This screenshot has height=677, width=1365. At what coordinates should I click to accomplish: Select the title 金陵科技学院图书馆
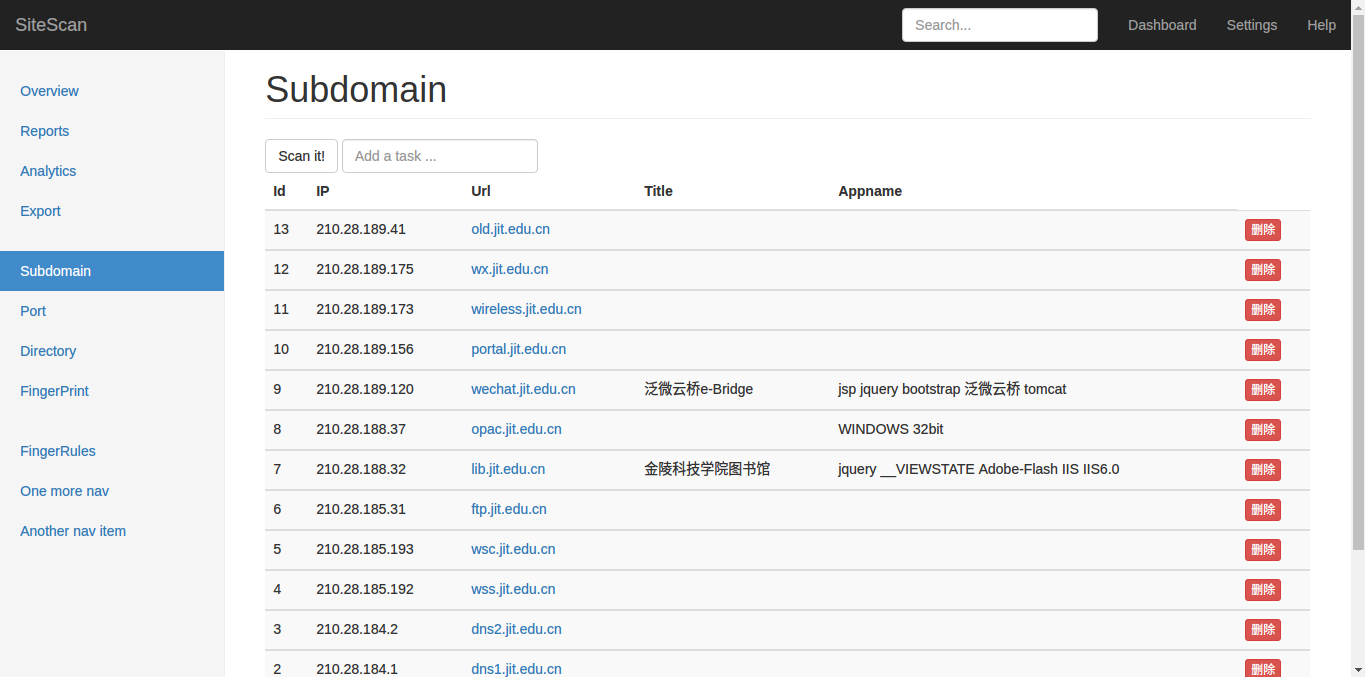pyautogui.click(x=707, y=469)
